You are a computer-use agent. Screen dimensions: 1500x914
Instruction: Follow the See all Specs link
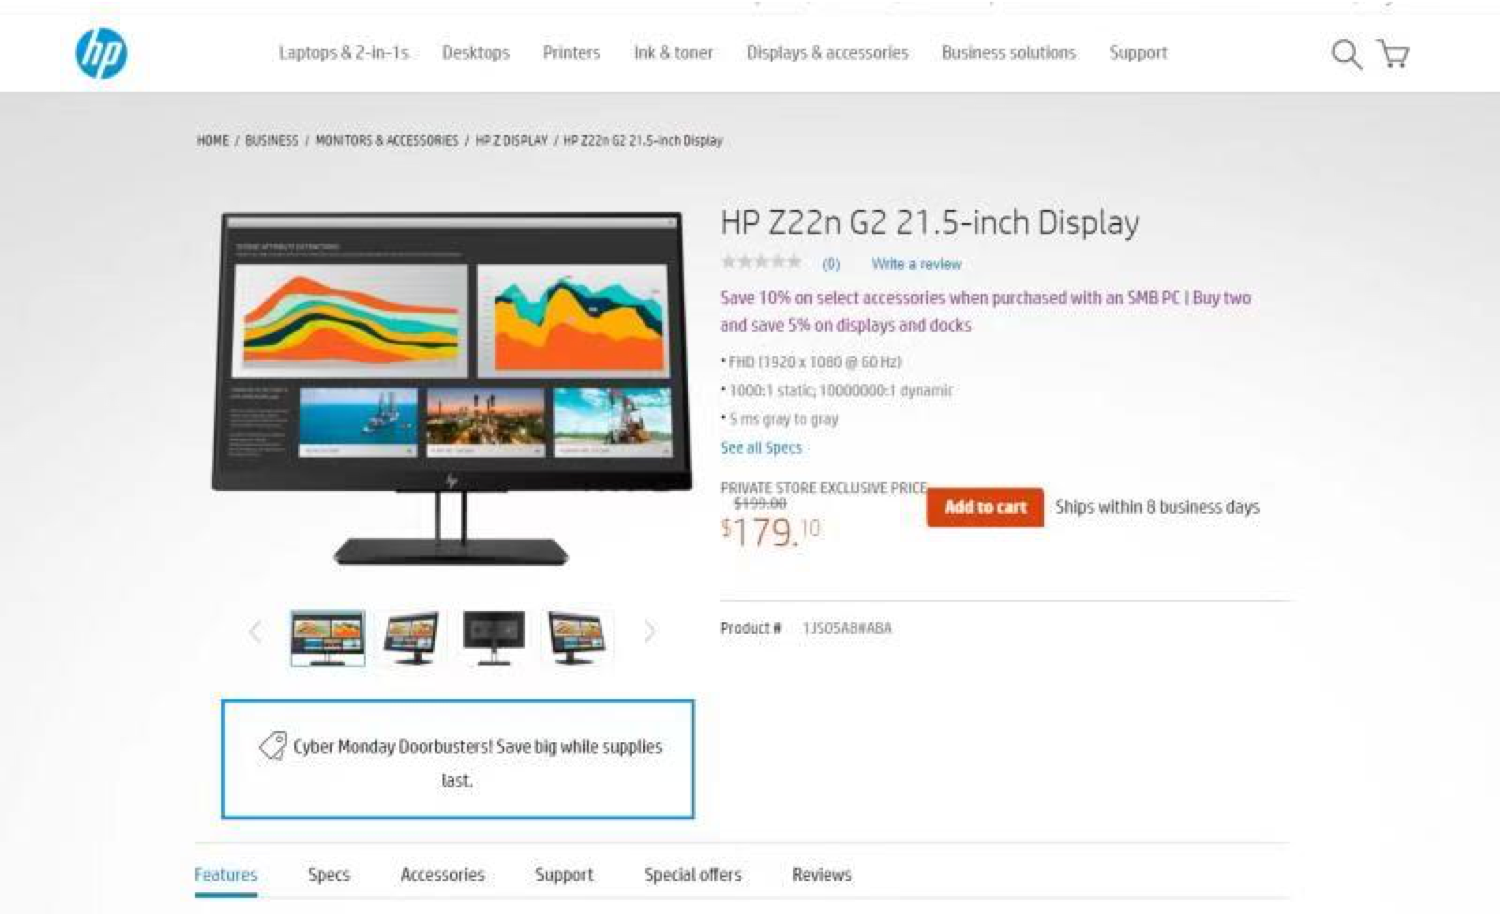[x=761, y=448]
